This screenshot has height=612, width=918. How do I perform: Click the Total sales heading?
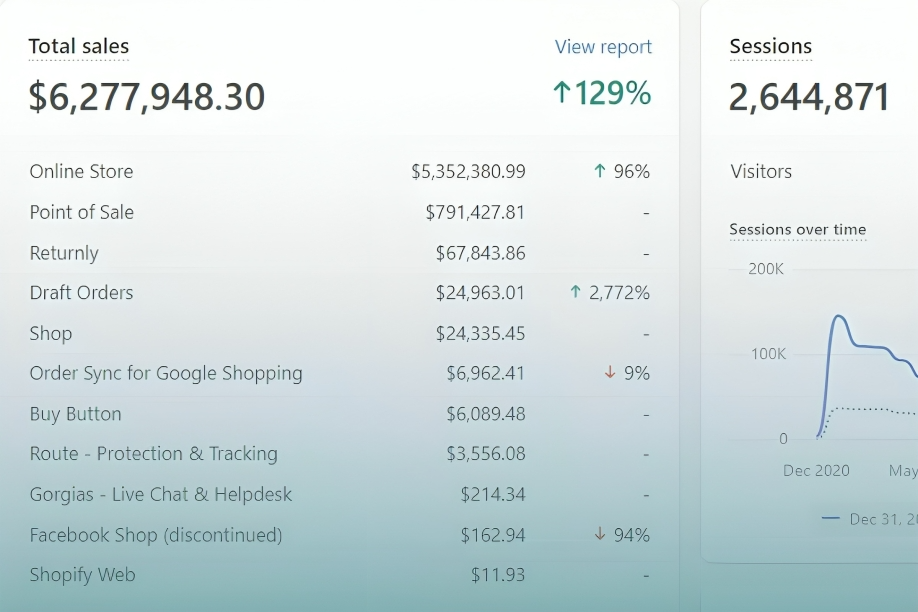(x=78, y=46)
